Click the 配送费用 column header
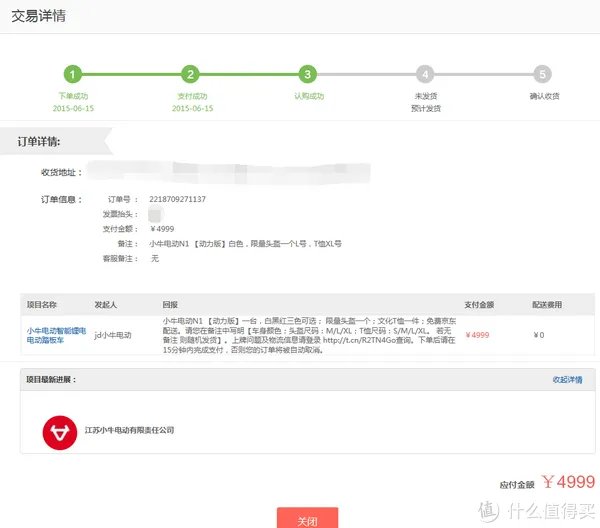The image size is (600, 528). pyautogui.click(x=547, y=305)
